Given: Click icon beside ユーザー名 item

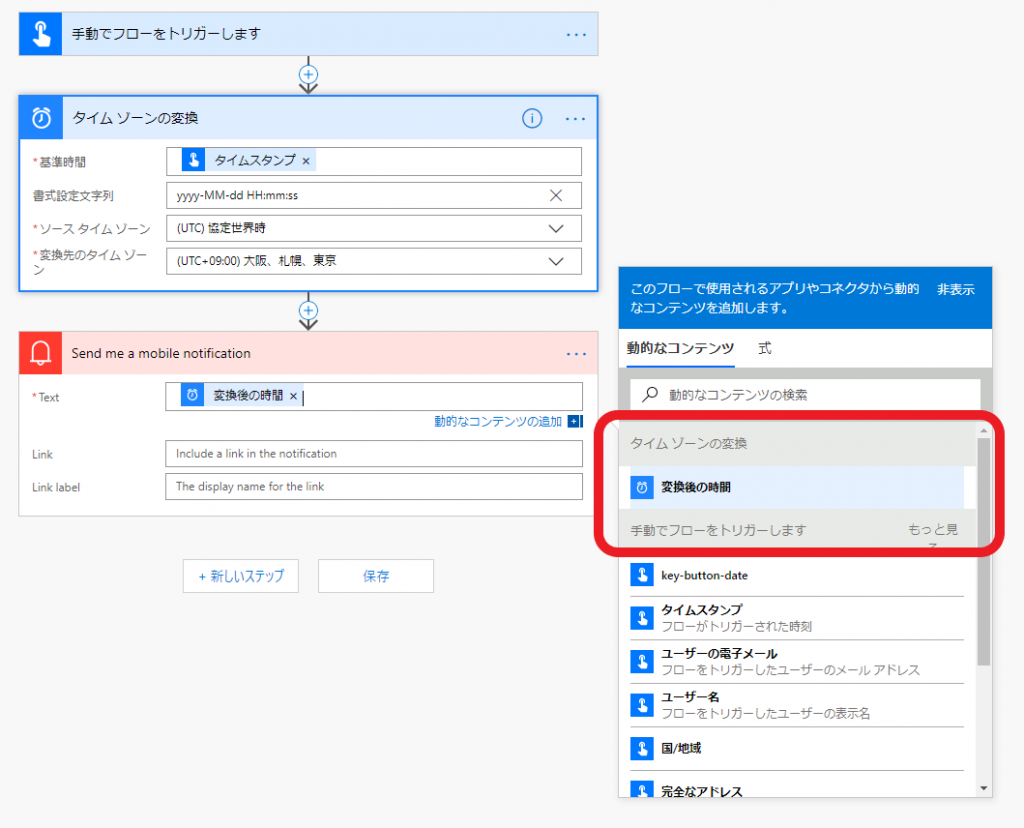Looking at the screenshot, I should pyautogui.click(x=642, y=705).
